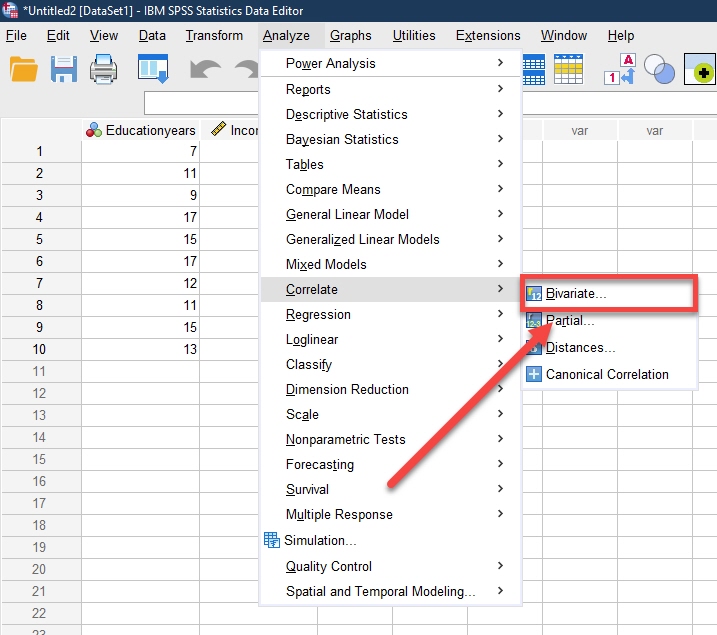
Task: Click the Bivariate correlation icon
Action: point(534,293)
